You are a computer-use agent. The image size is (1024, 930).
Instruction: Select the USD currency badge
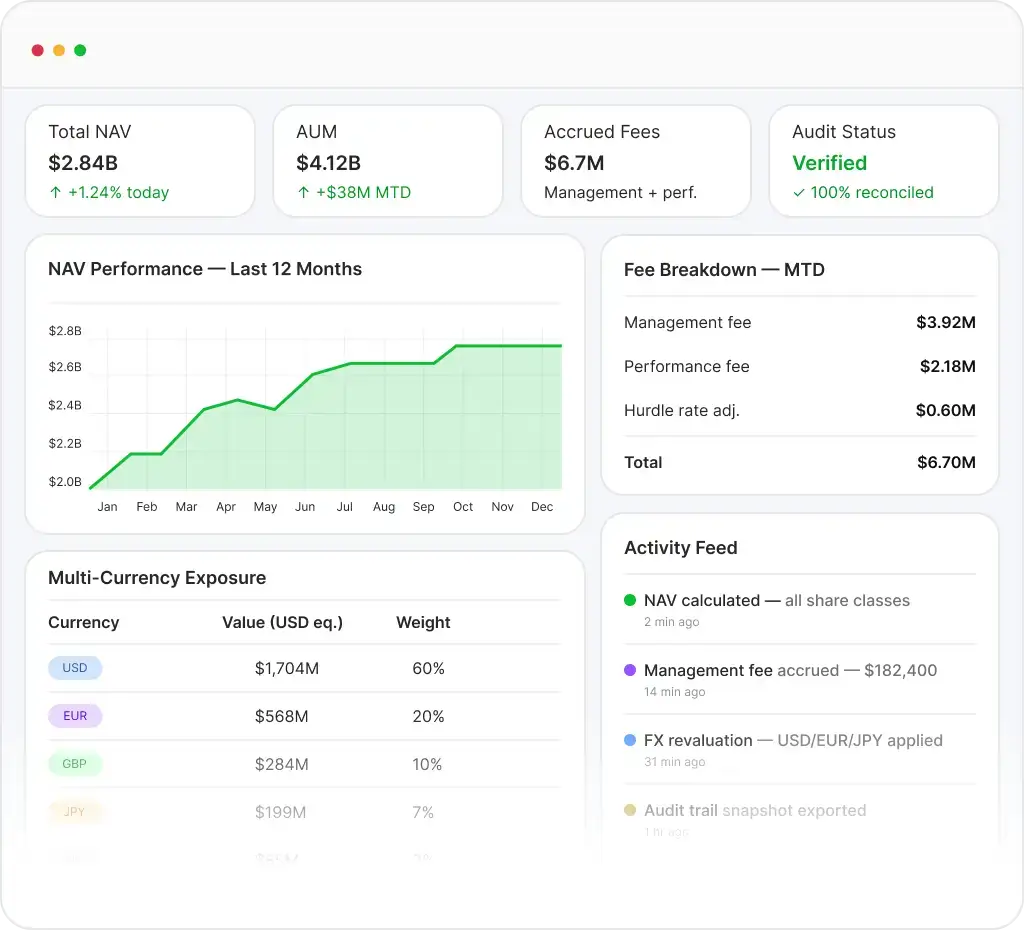[75, 668]
